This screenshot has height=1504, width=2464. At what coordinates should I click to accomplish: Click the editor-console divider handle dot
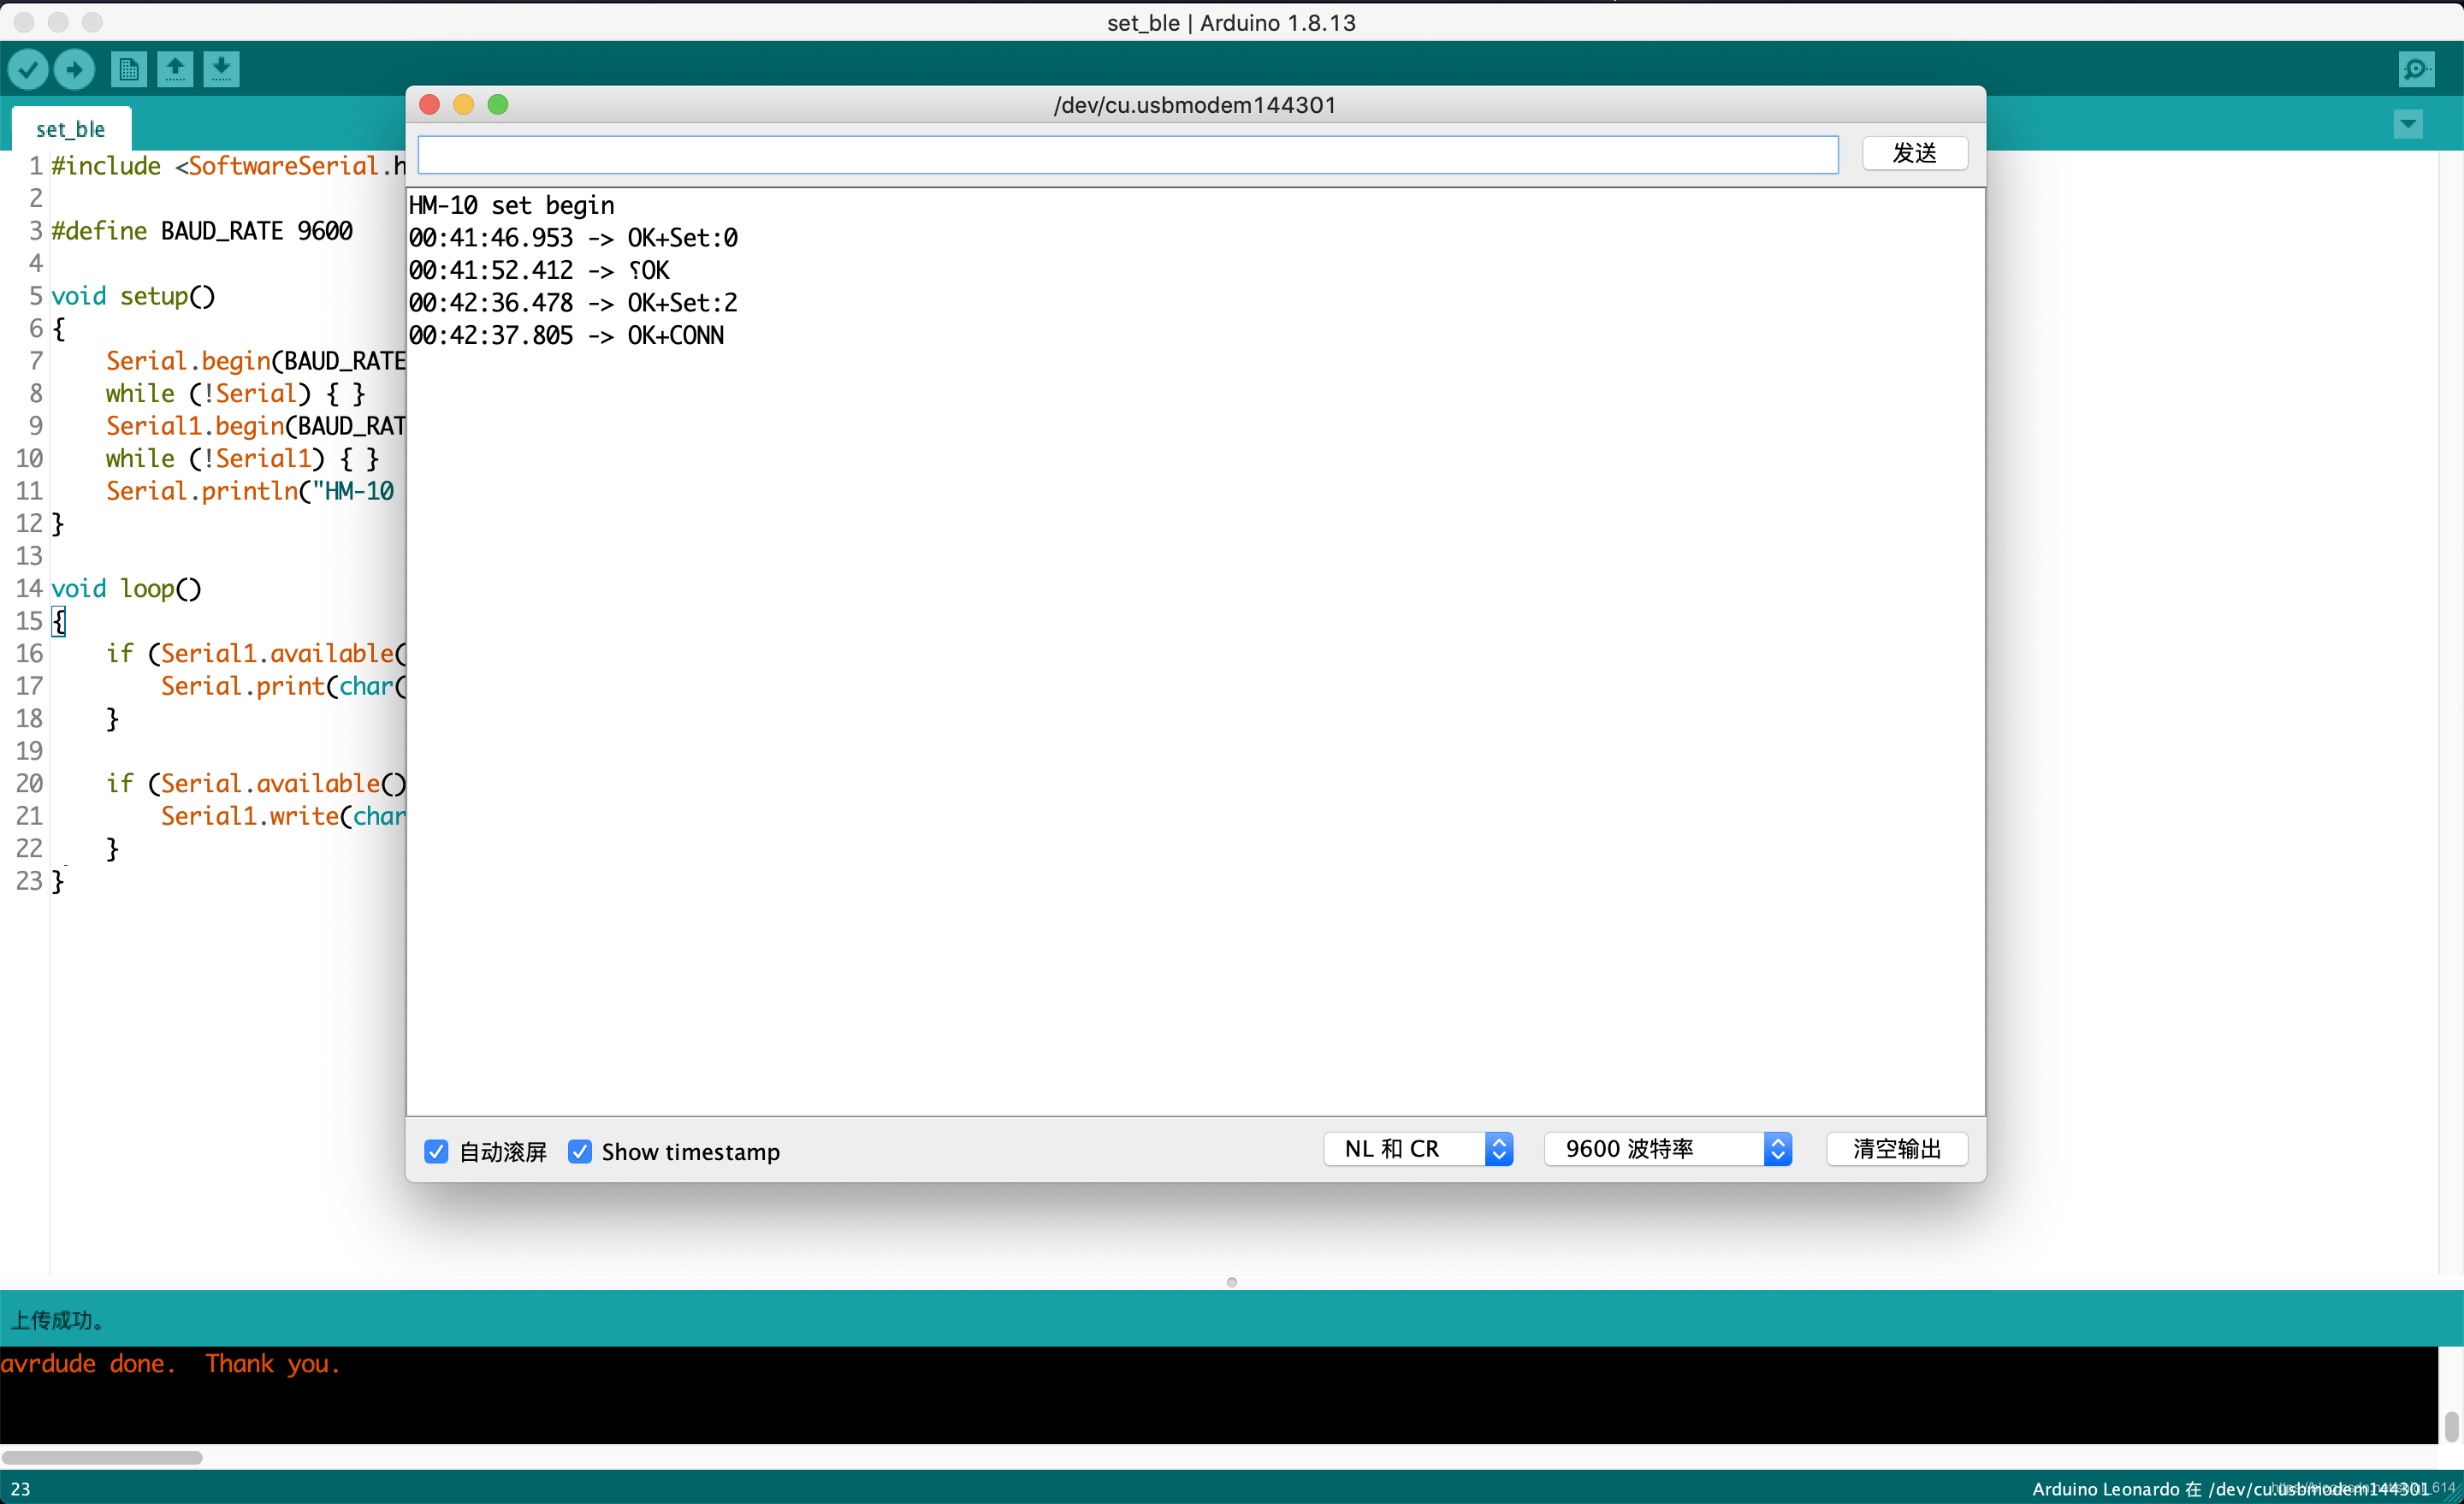pos(1232,1282)
